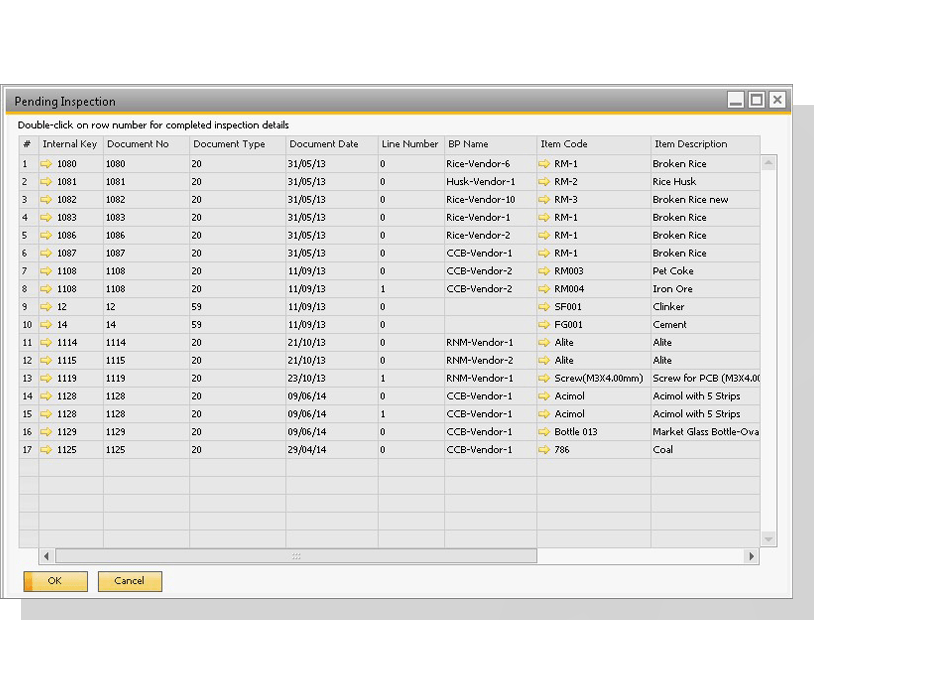This screenshot has height=679, width=944.
Task: Open link arrow for Internal Key 1080
Action: [46, 162]
